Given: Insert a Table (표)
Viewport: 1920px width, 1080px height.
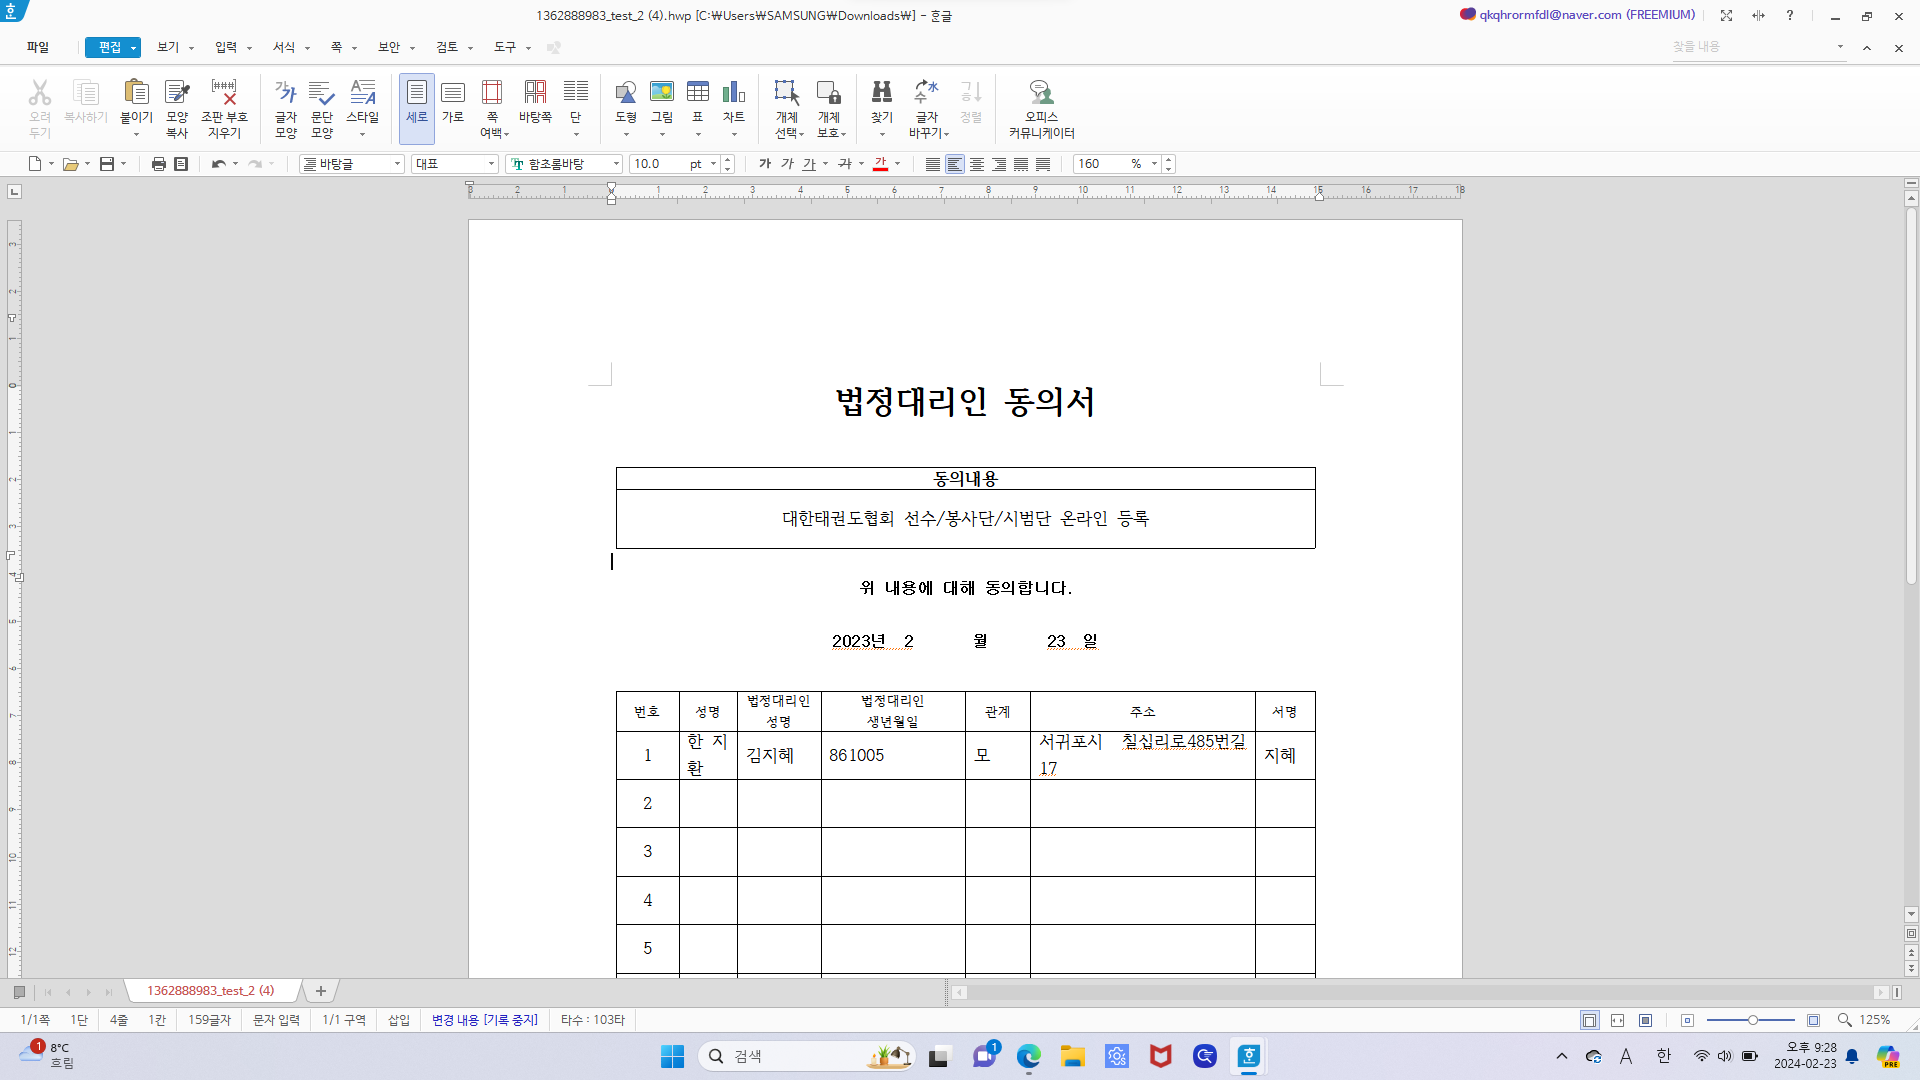Looking at the screenshot, I should coord(698,93).
